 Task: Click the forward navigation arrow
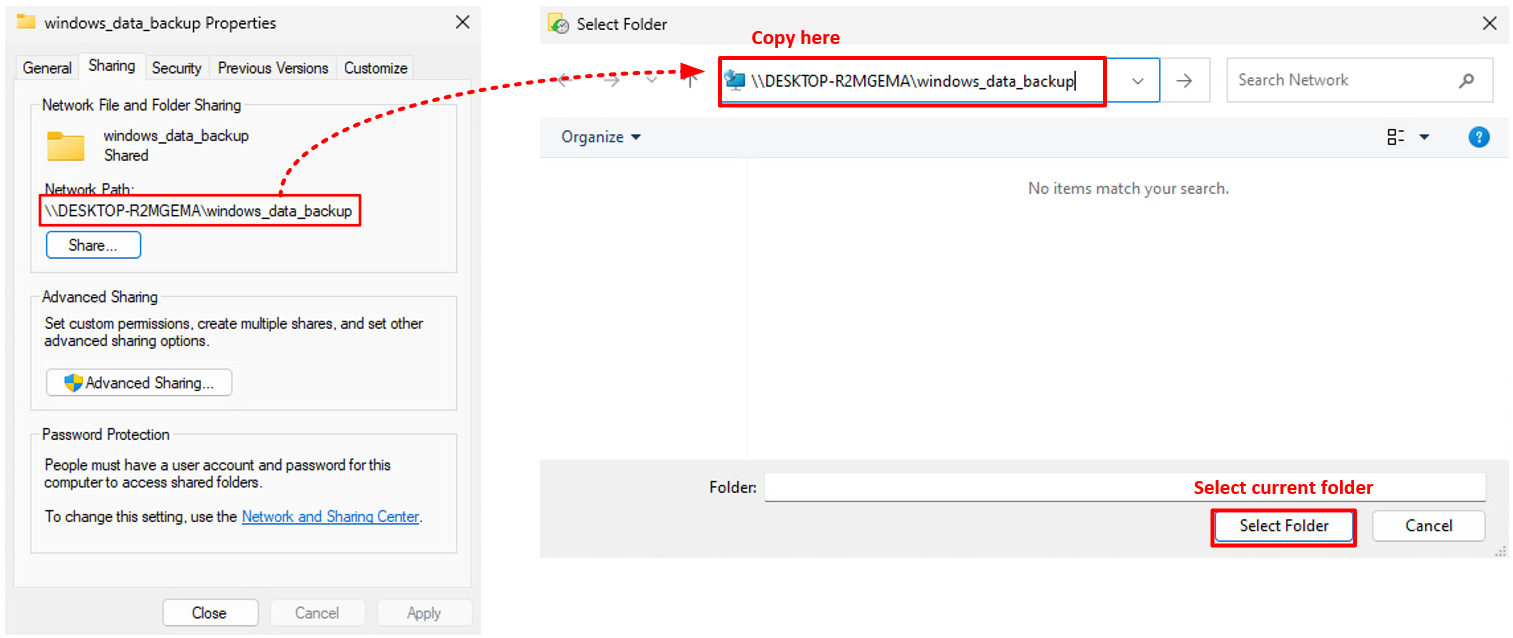click(611, 80)
